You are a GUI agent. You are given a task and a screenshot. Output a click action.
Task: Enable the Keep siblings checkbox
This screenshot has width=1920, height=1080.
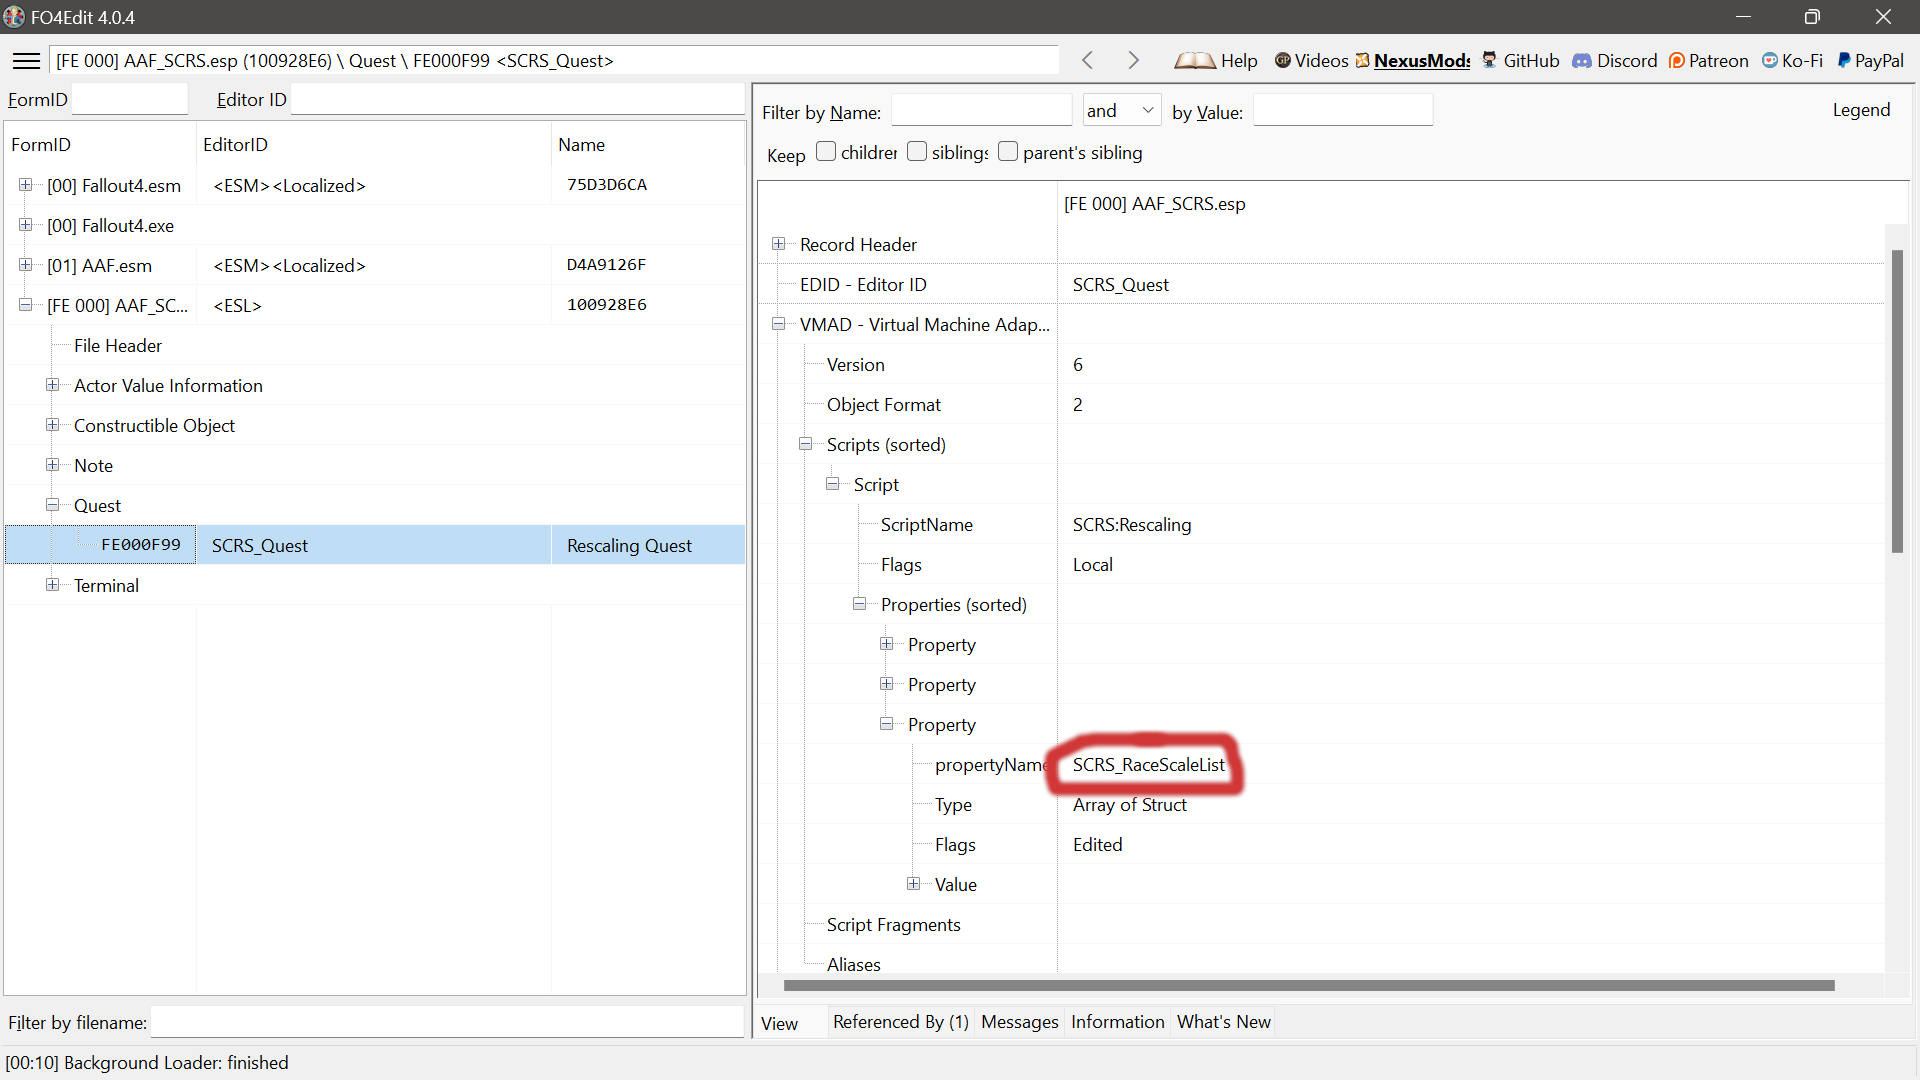(917, 152)
